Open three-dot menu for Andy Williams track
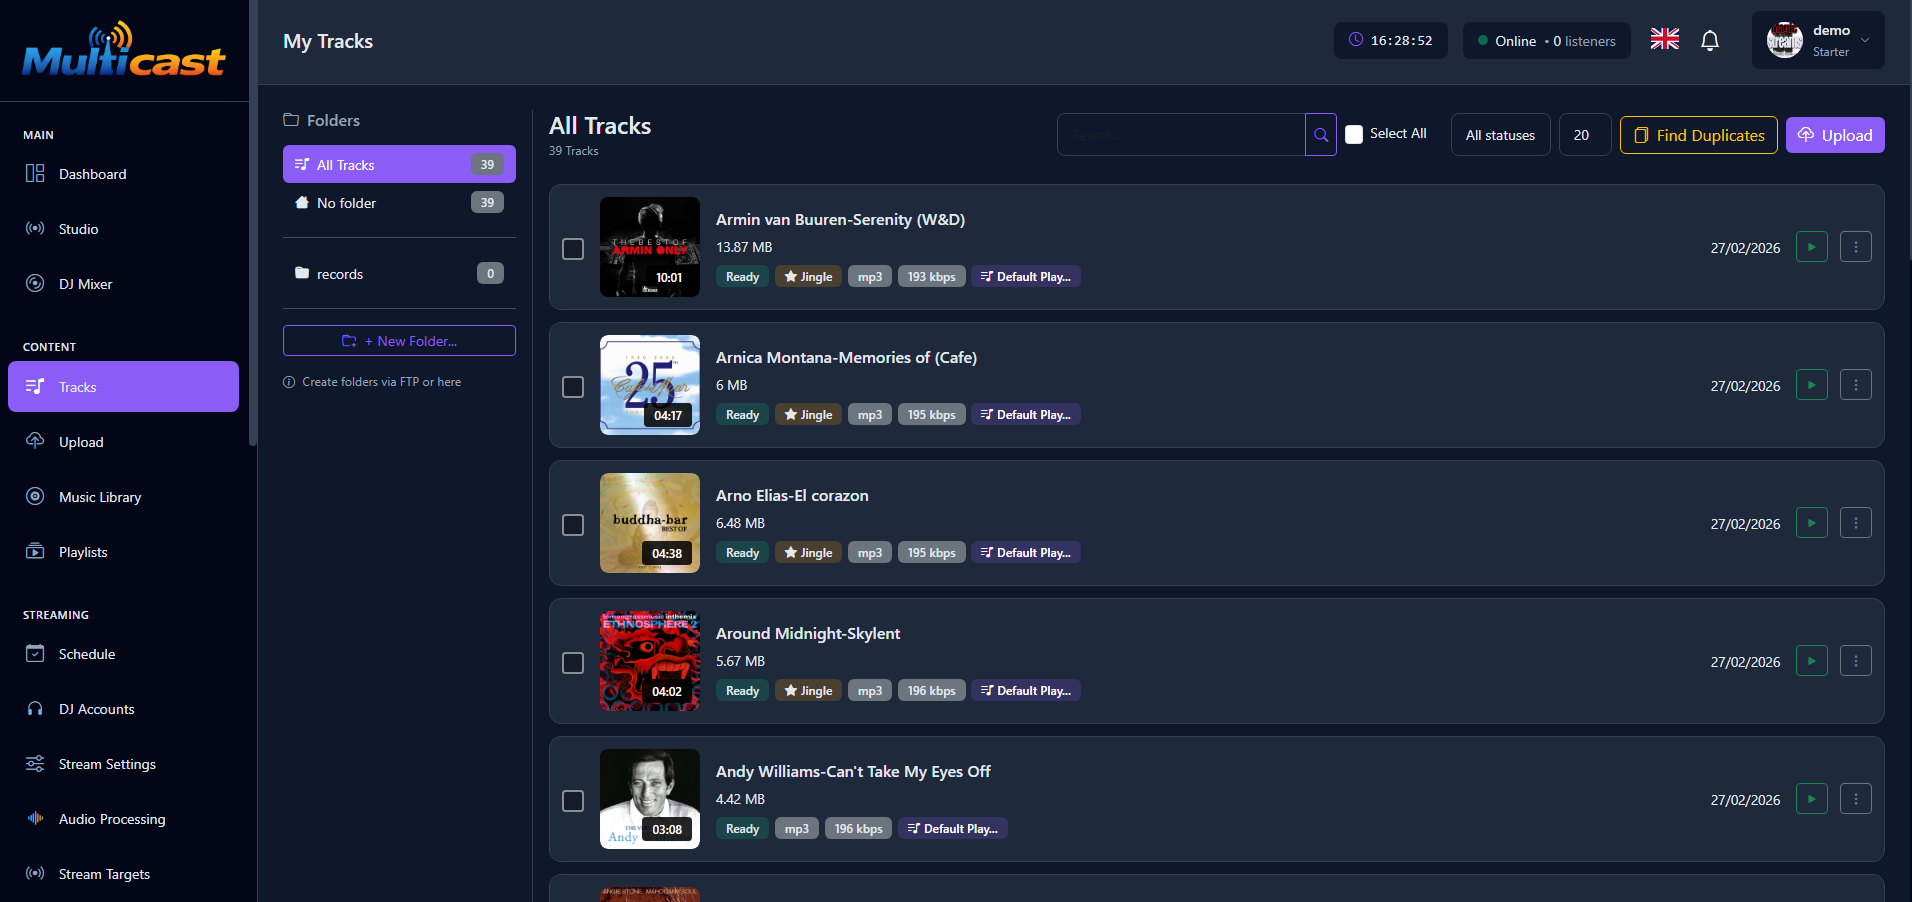The height and width of the screenshot is (902, 1912). 1855,799
